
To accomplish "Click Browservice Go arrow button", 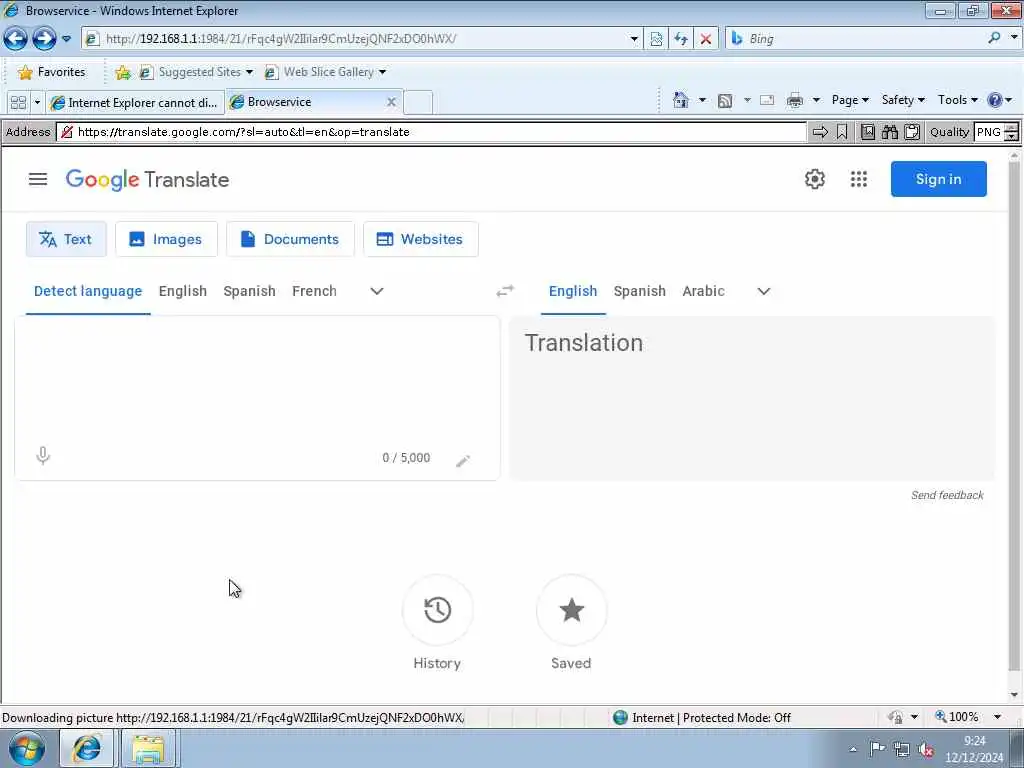I will coord(820,132).
